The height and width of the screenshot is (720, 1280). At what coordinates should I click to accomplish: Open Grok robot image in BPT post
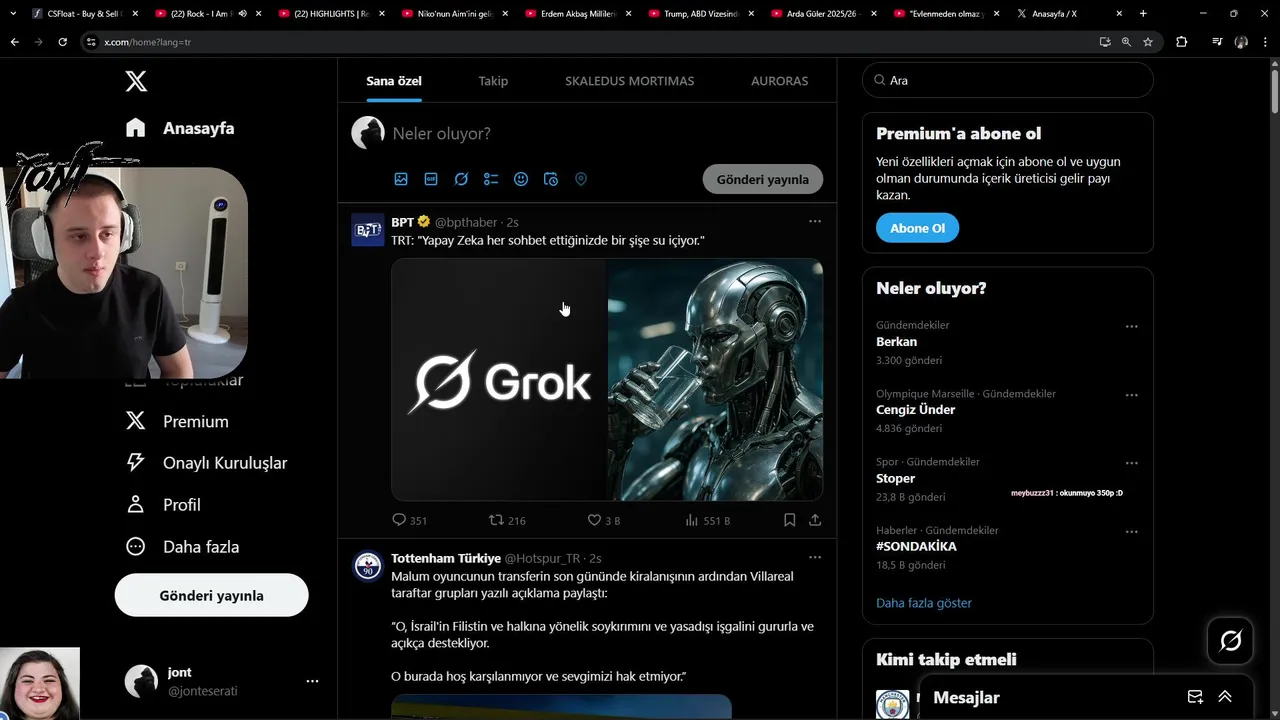(715, 380)
